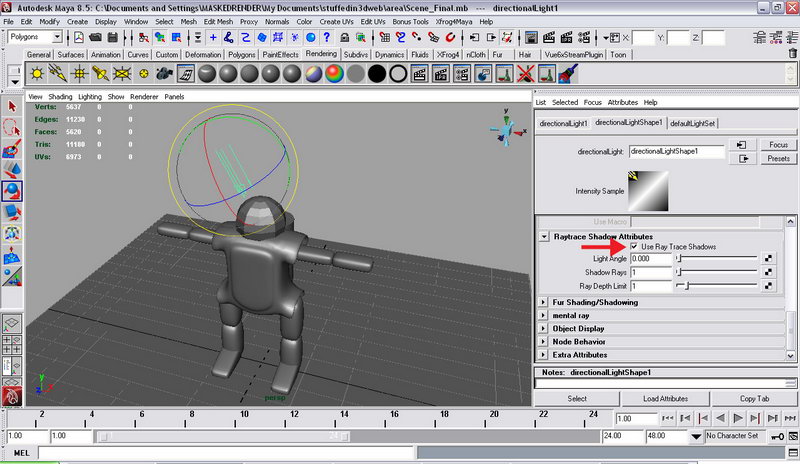Toggle Use Ray Trace Shadows checkbox

pyautogui.click(x=634, y=246)
